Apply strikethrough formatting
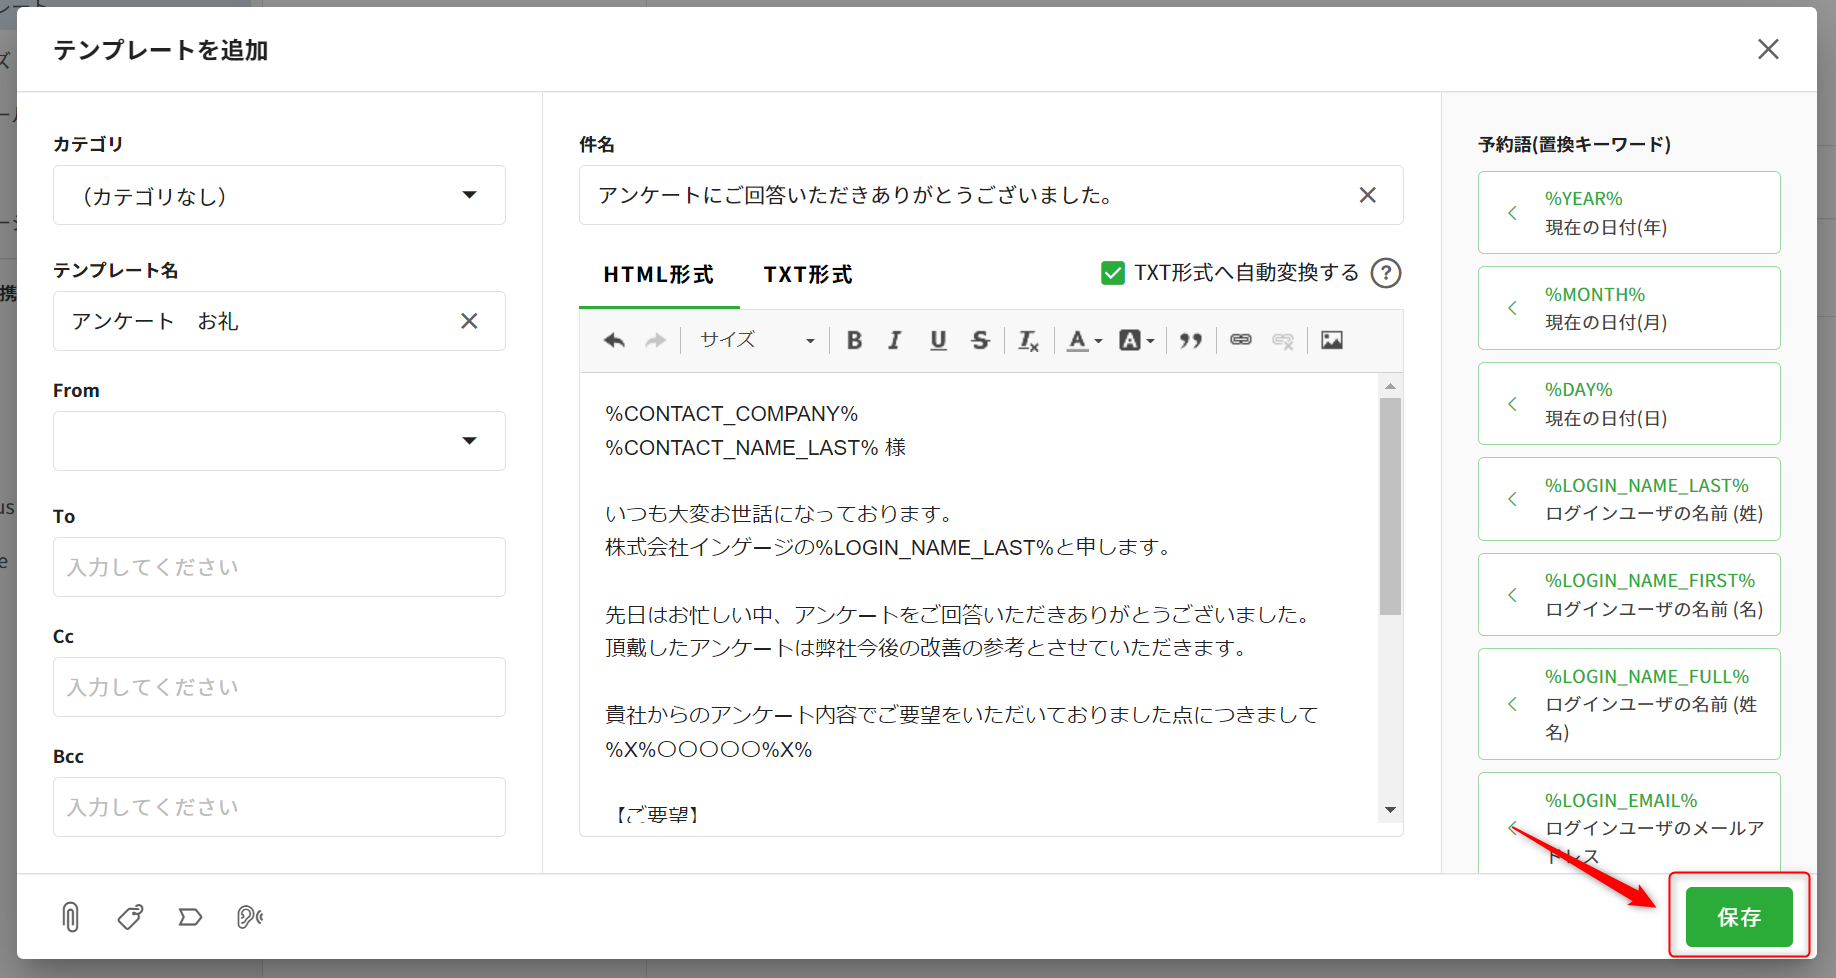 pyautogui.click(x=980, y=340)
